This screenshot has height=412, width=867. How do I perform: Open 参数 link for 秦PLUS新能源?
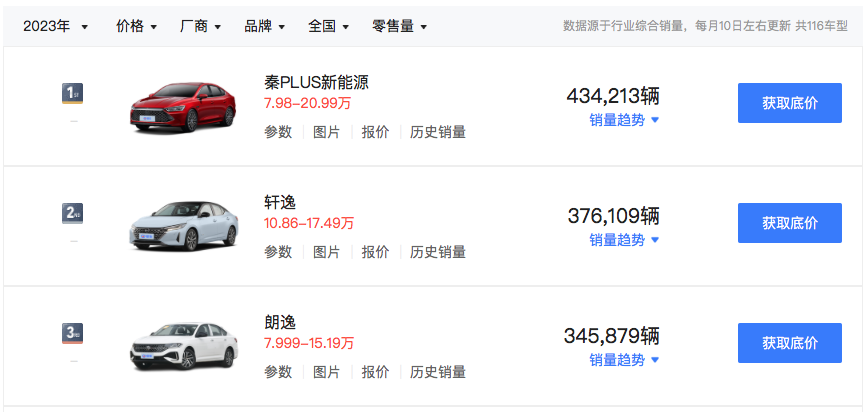[x=278, y=132]
